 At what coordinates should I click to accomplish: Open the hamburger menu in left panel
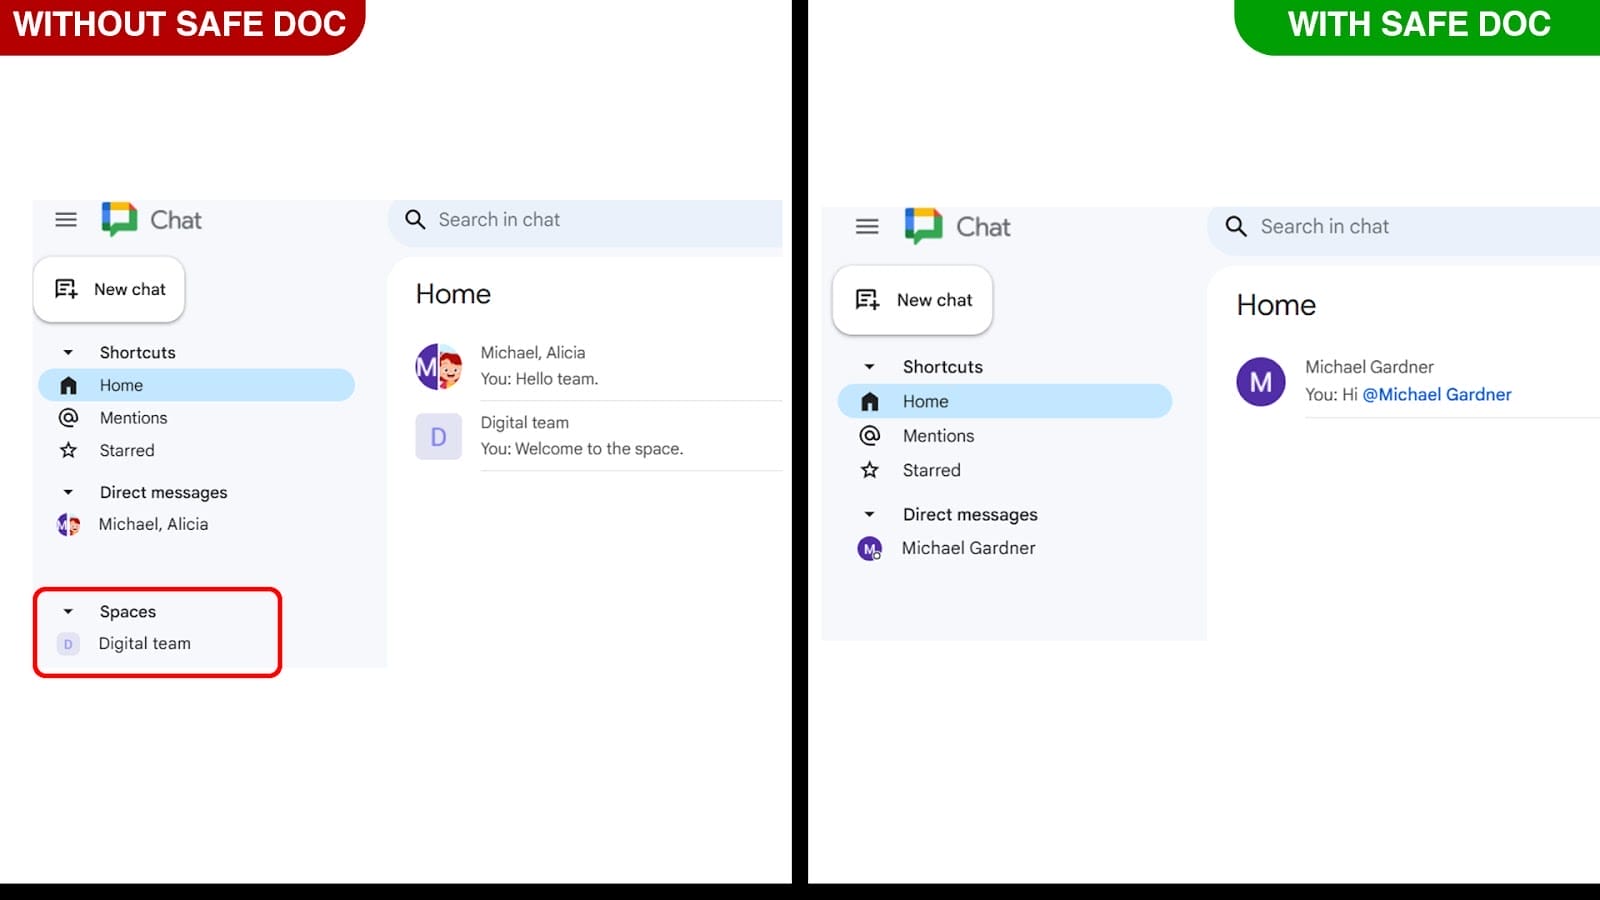(x=66, y=220)
